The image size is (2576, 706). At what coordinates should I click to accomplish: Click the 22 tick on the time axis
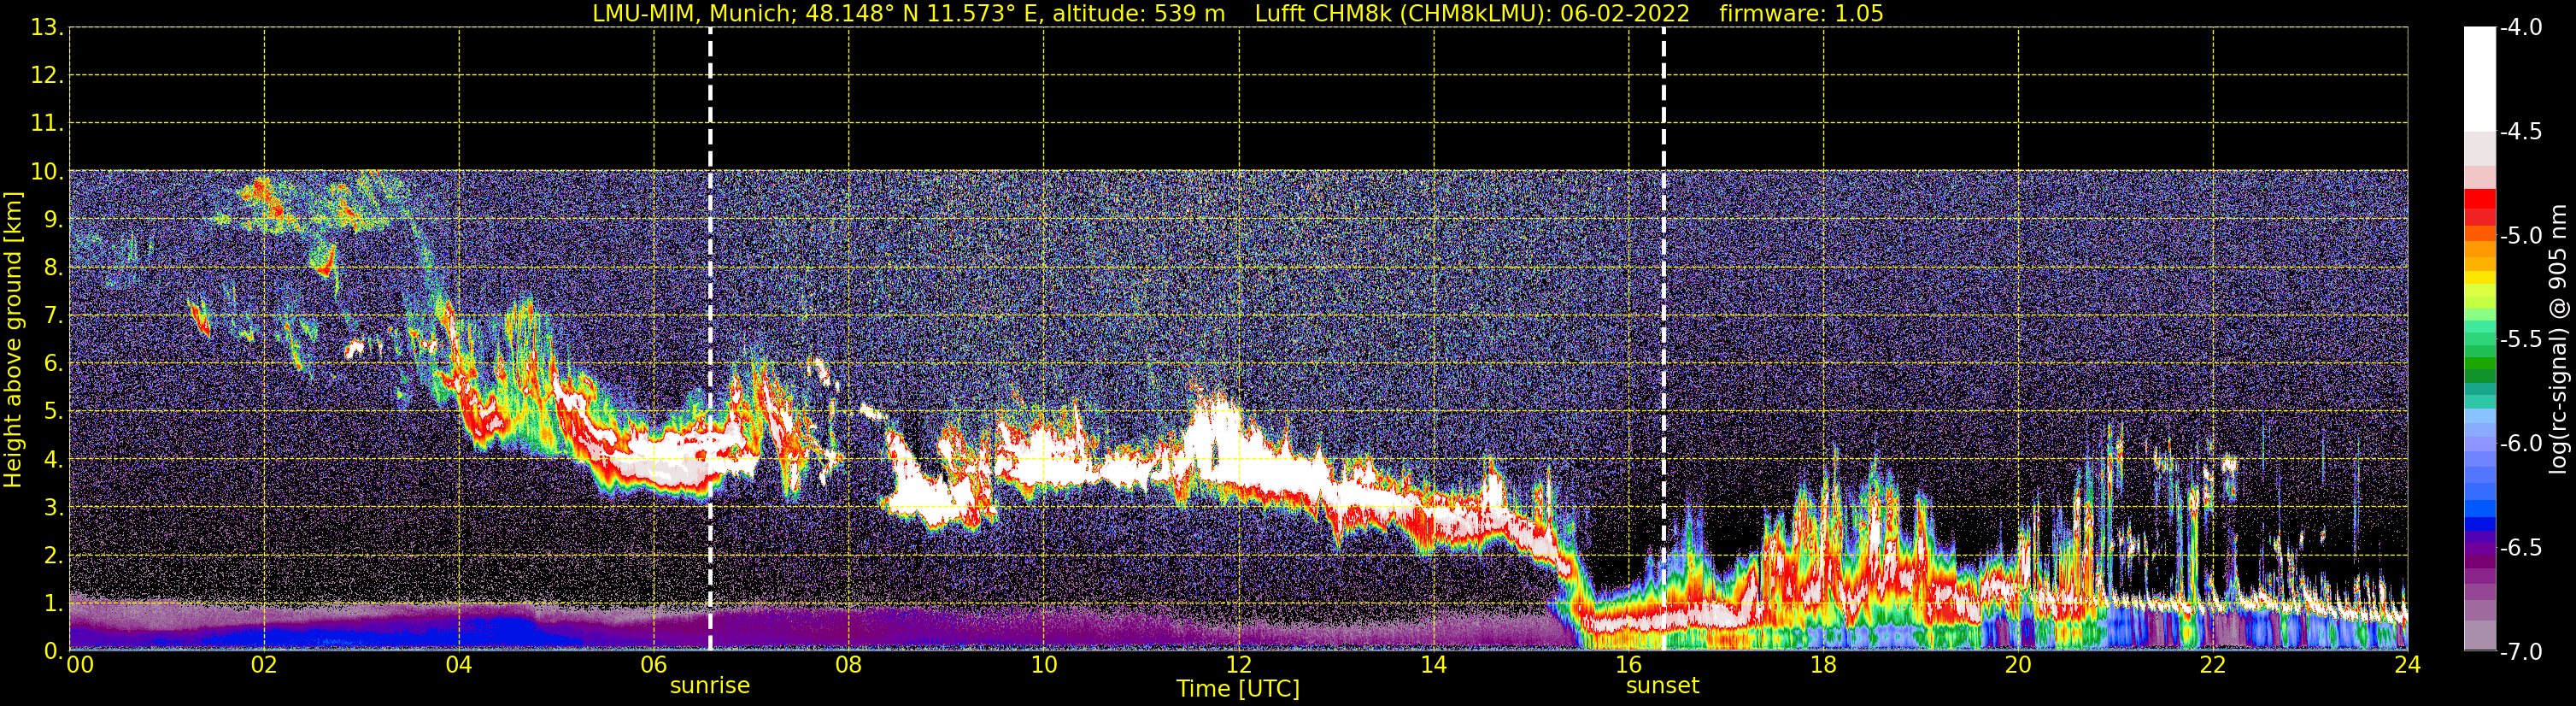click(2213, 665)
